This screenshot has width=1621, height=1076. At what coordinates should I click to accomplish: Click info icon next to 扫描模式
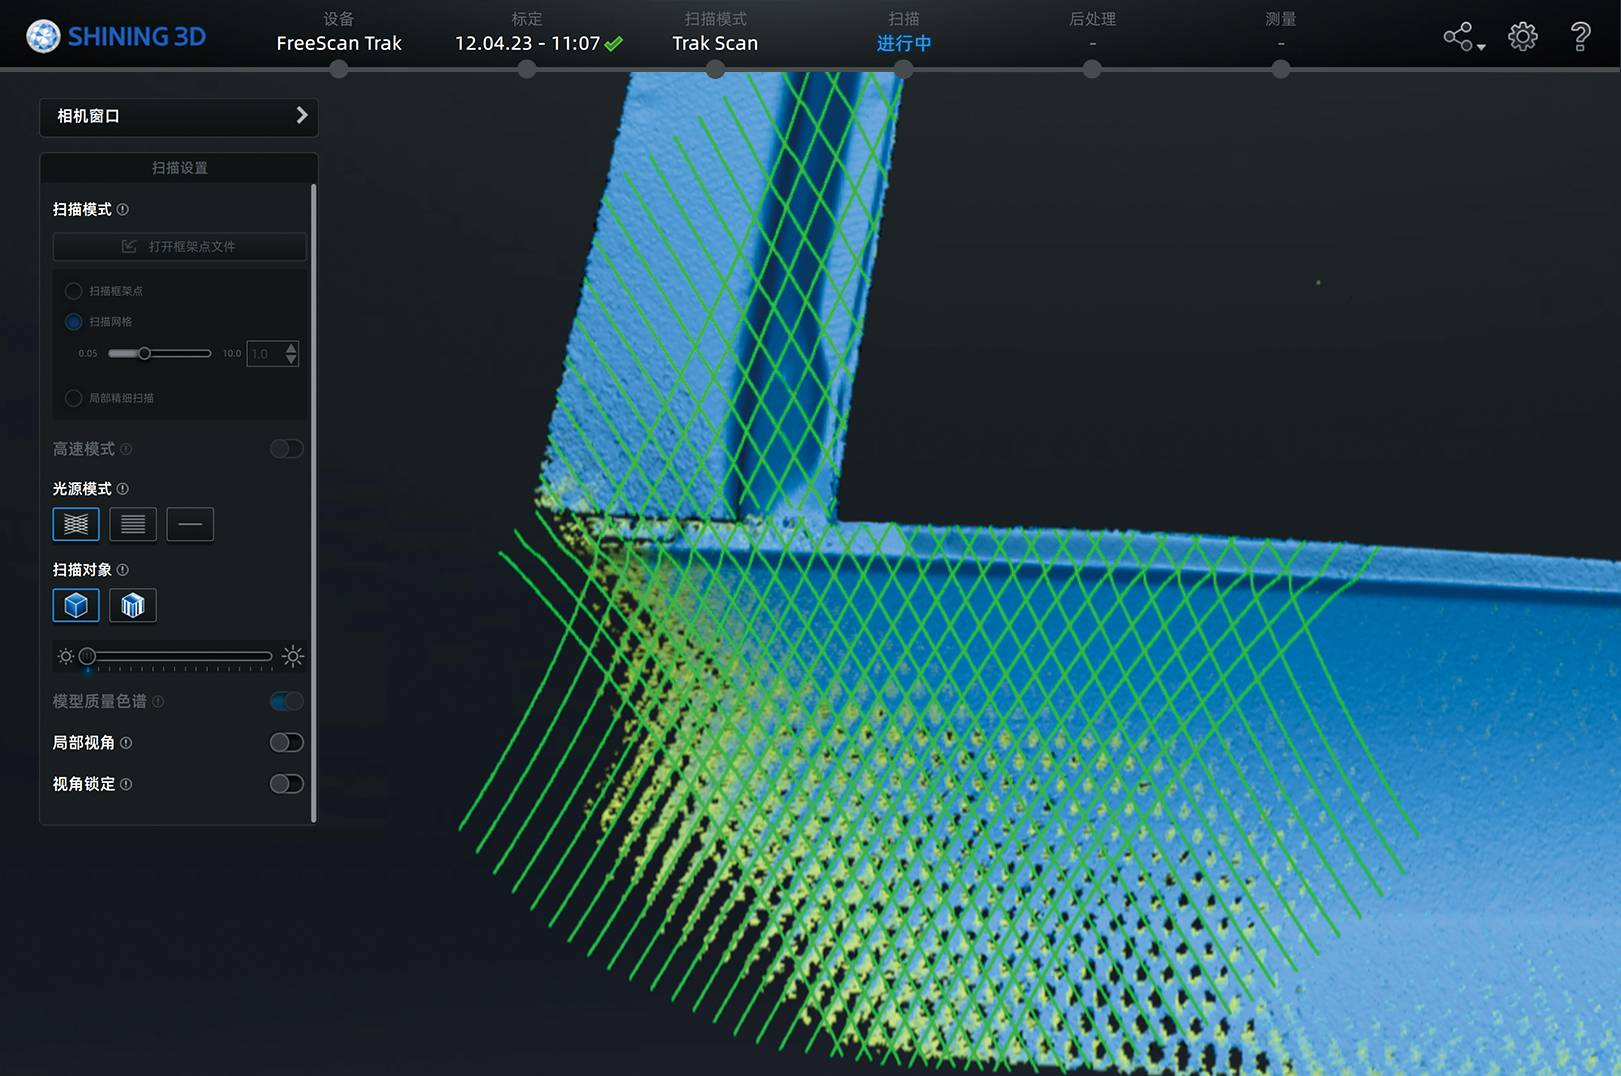click(x=123, y=209)
